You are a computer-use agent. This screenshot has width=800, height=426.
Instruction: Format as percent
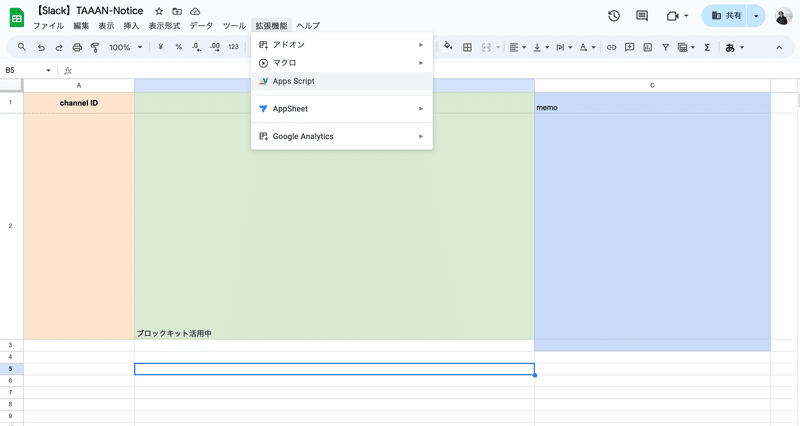(x=179, y=47)
